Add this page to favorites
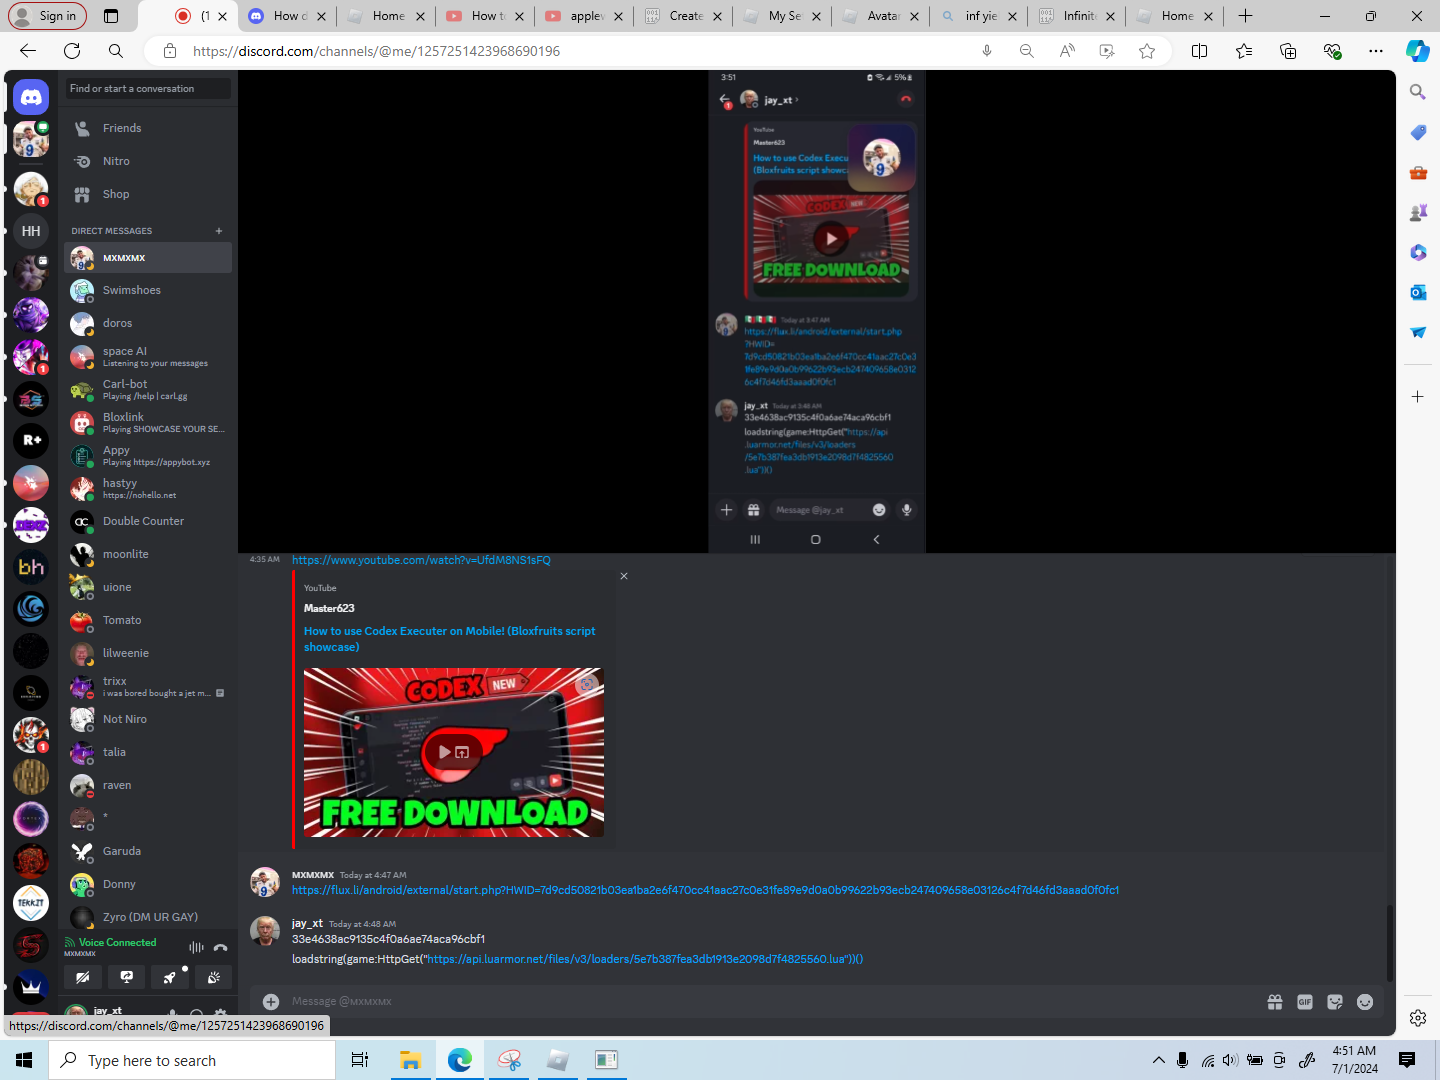1440x1080 pixels. pyautogui.click(x=1147, y=51)
